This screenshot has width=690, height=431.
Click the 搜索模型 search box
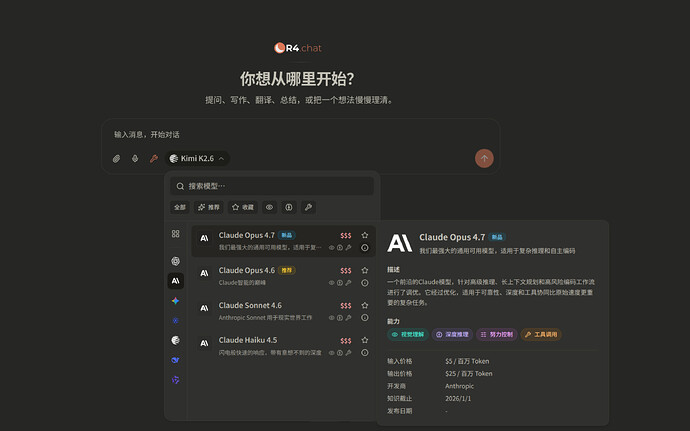(x=272, y=186)
